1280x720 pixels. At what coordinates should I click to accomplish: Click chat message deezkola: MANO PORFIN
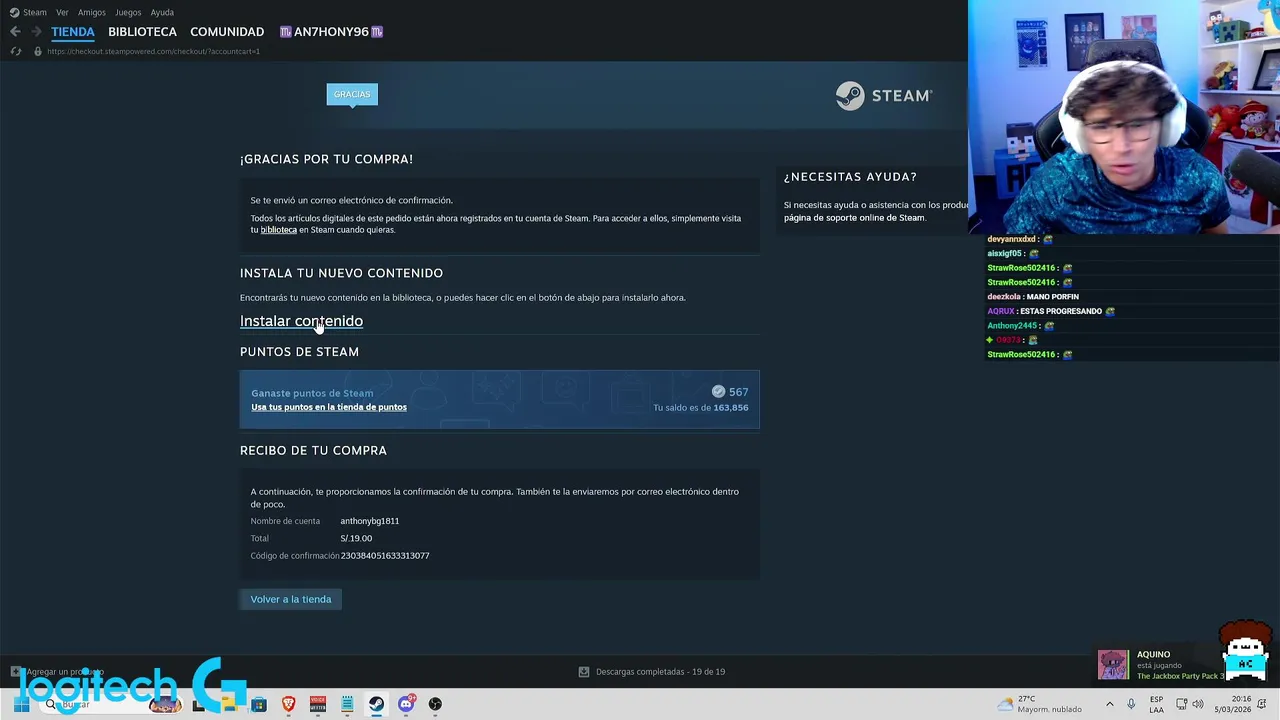[1033, 297]
